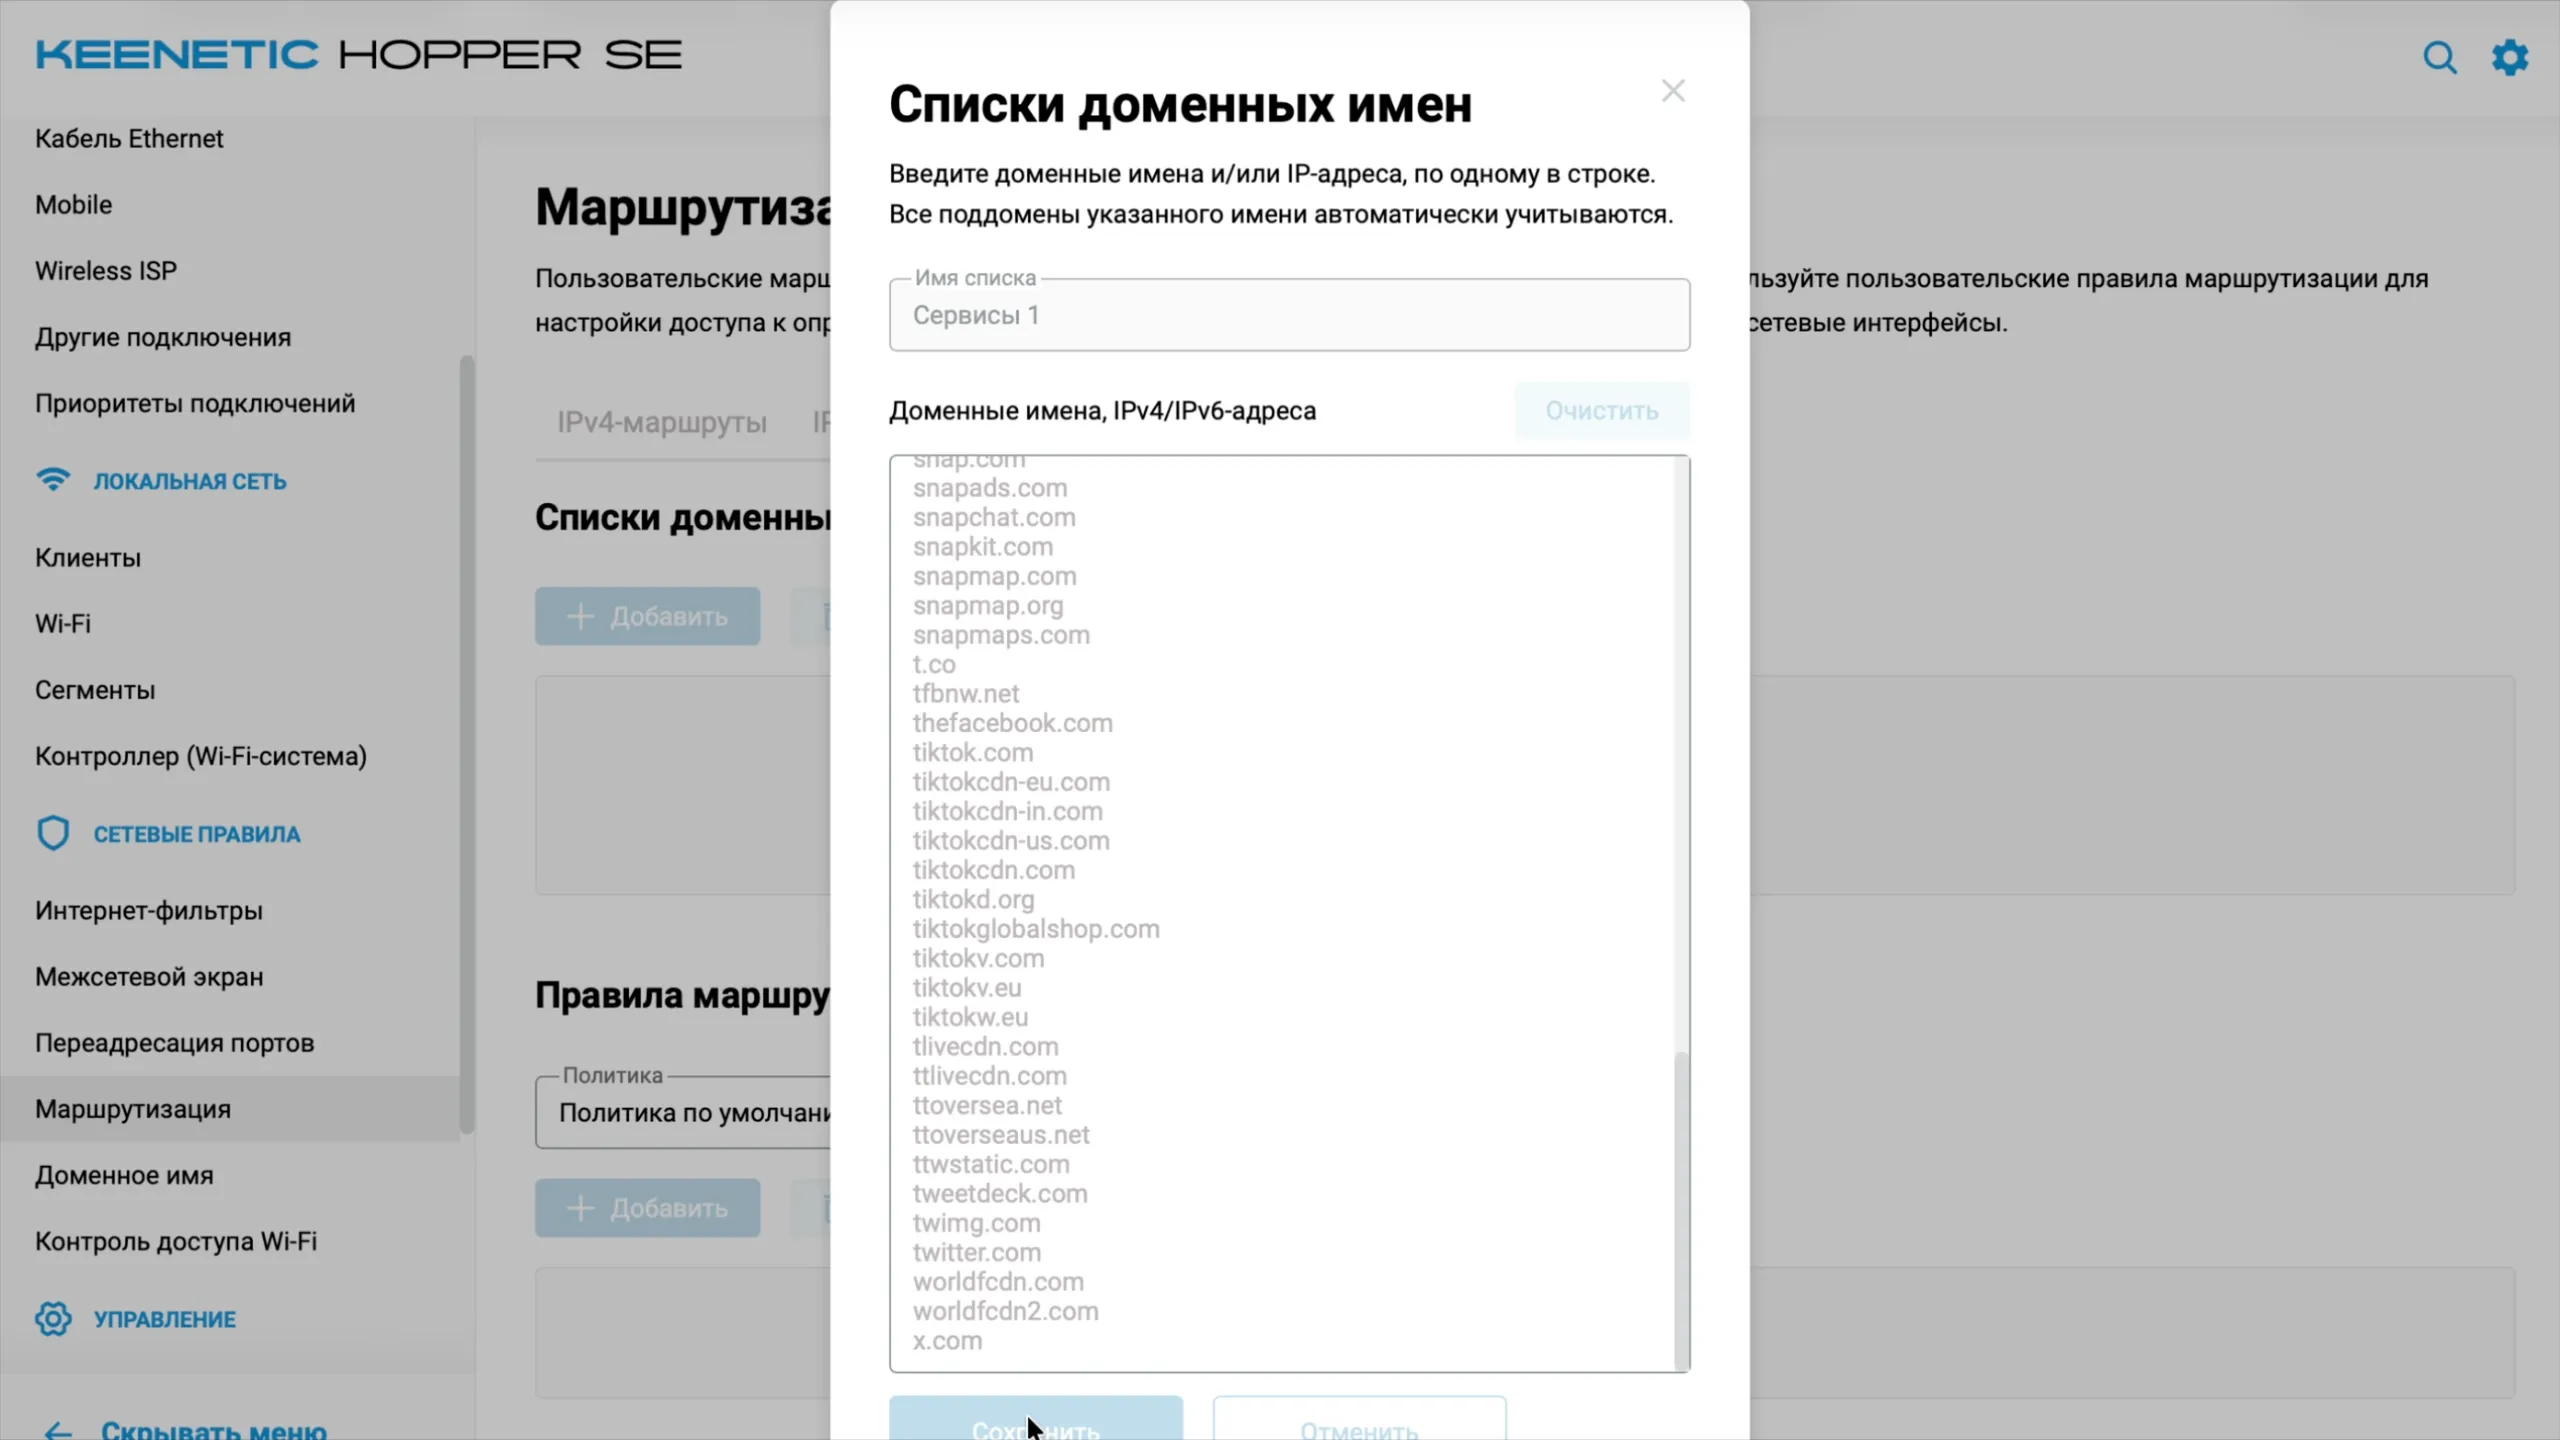Click the Wi-Fi icon beside Локальная сеть

coord(53,480)
